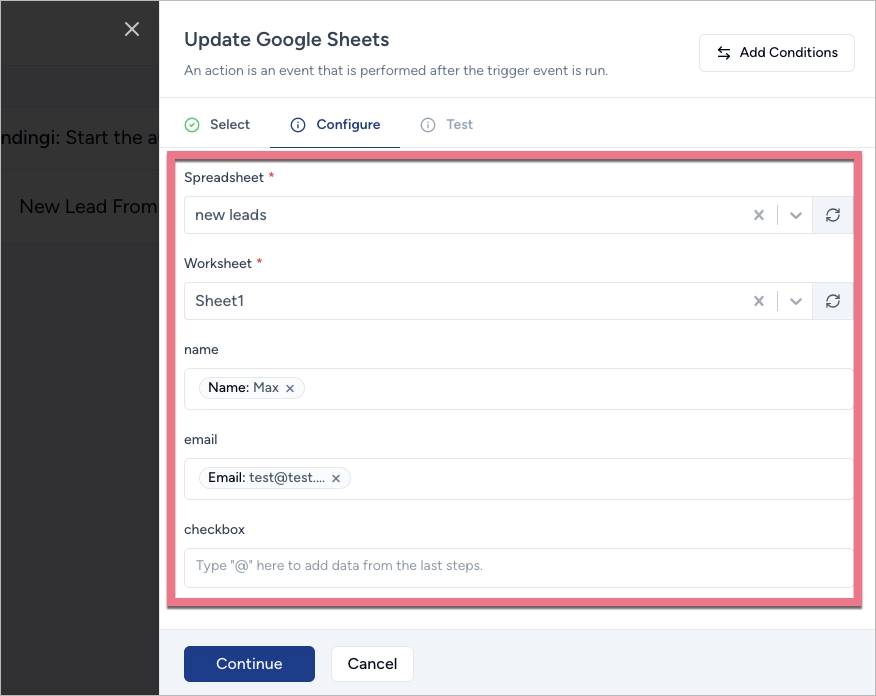Expand the Worksheet dropdown chevron

(x=796, y=301)
